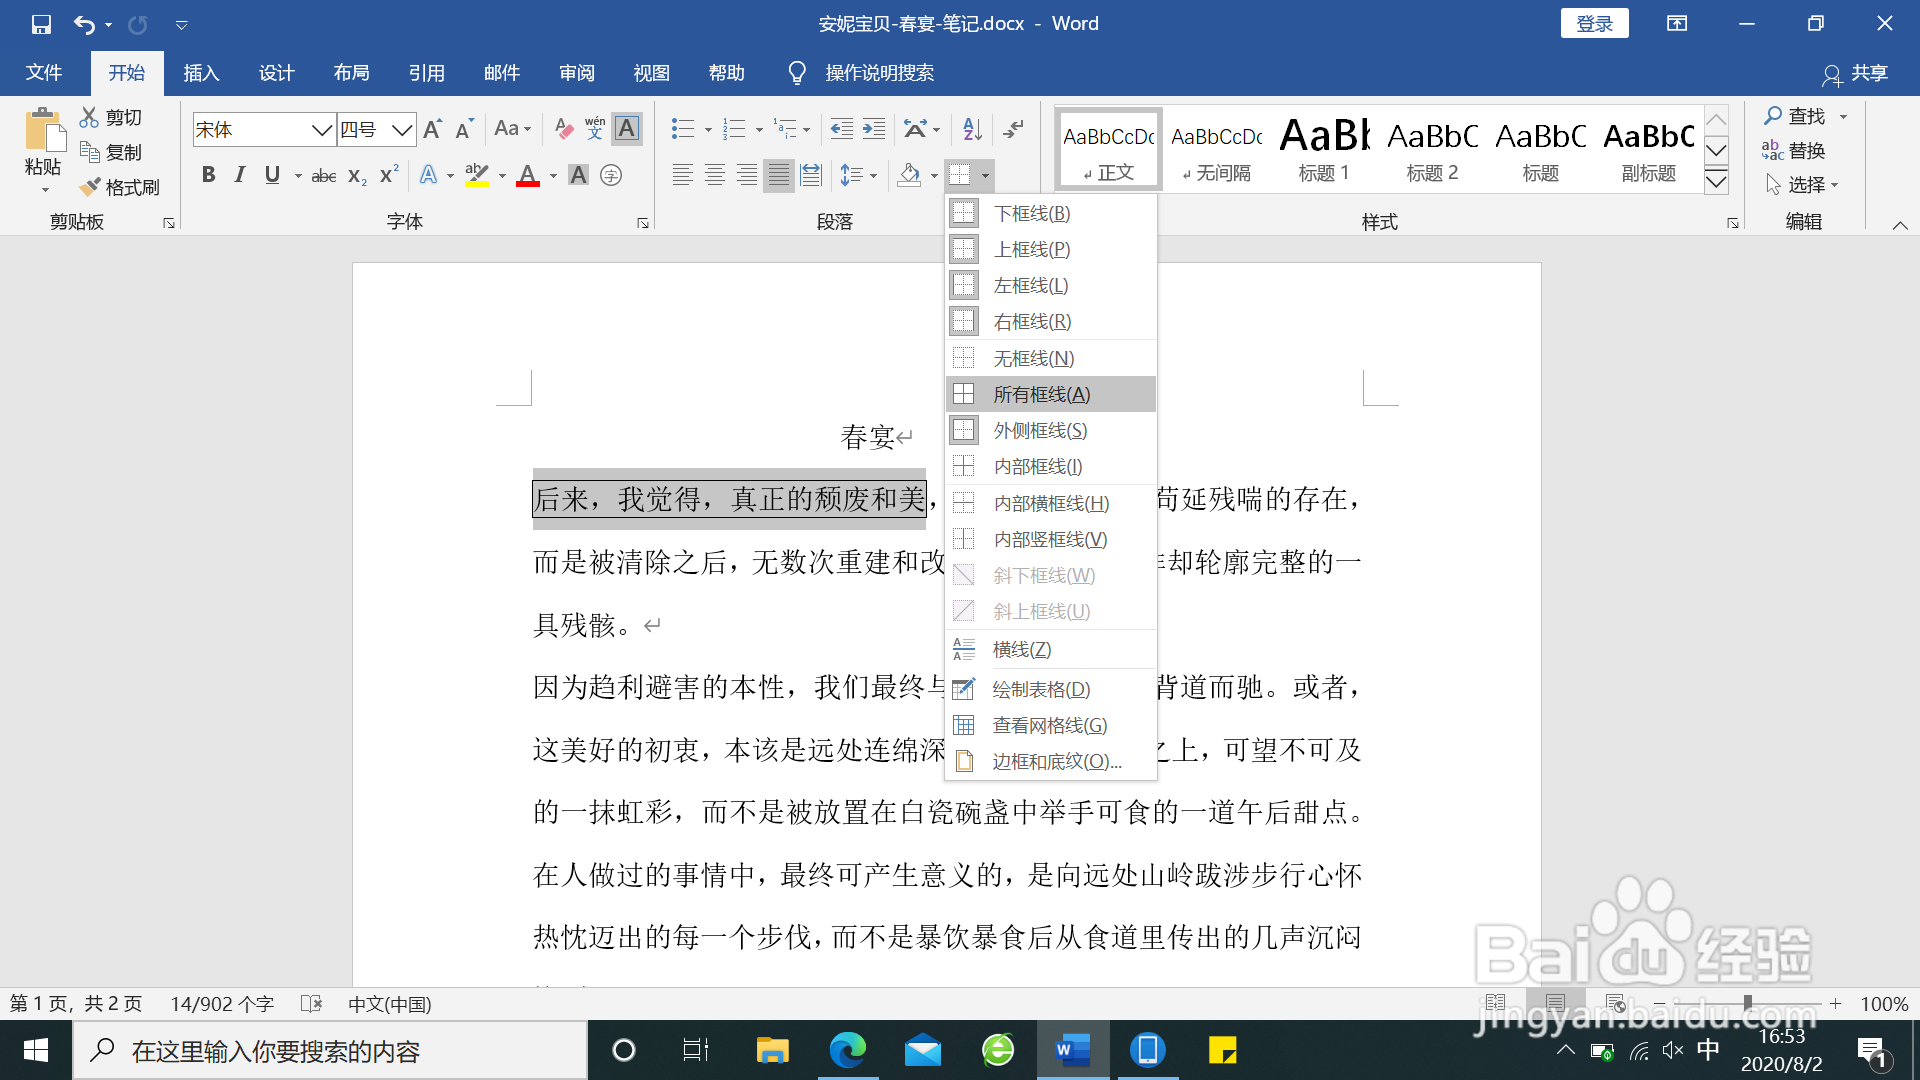Viewport: 1920px width, 1080px height.
Task: Select the Format Painter tool
Action: coord(120,187)
